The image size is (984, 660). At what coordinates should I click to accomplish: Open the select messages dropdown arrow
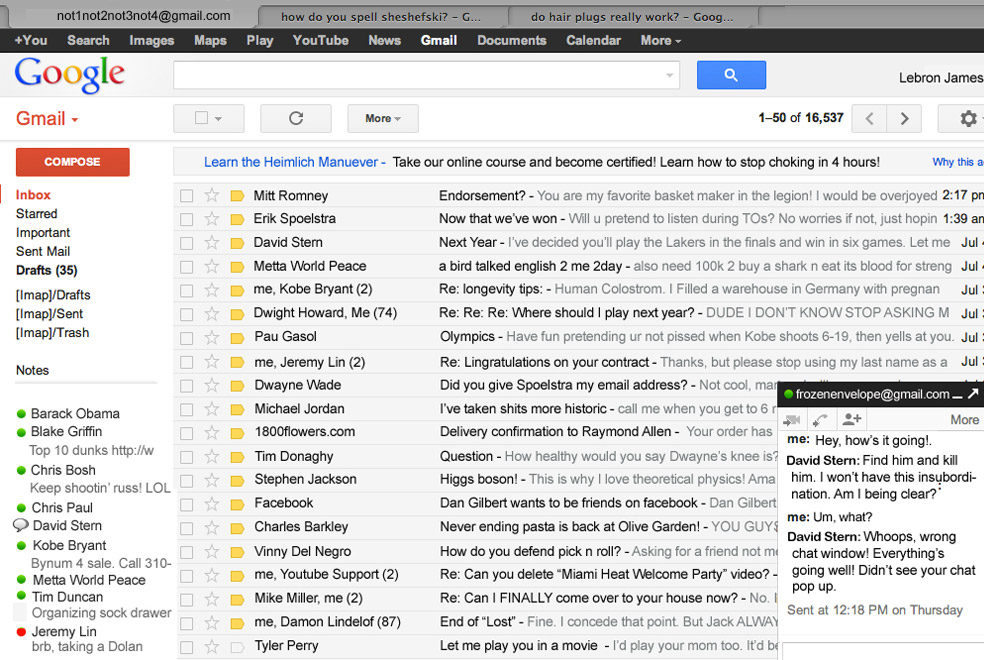click(x=221, y=118)
